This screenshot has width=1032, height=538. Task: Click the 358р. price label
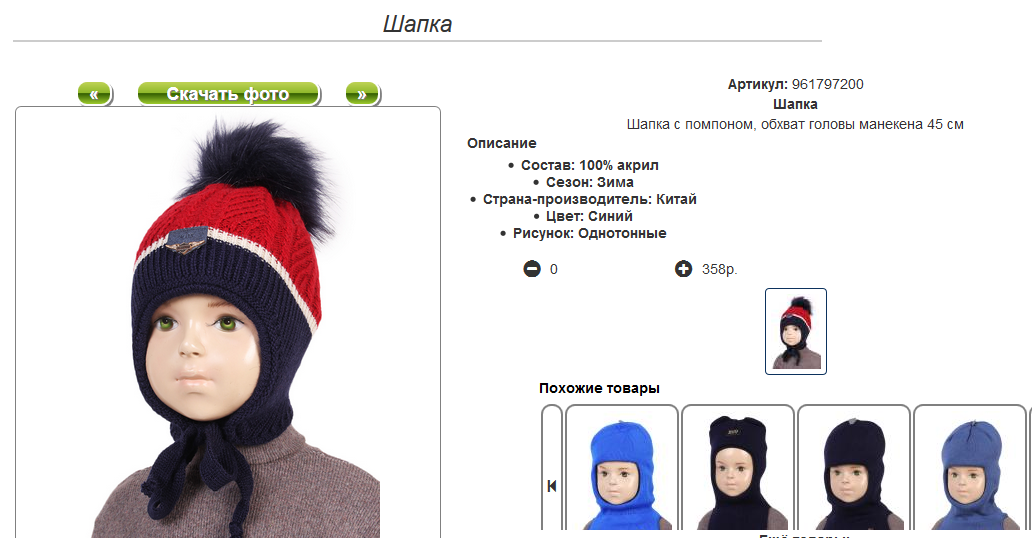719,269
